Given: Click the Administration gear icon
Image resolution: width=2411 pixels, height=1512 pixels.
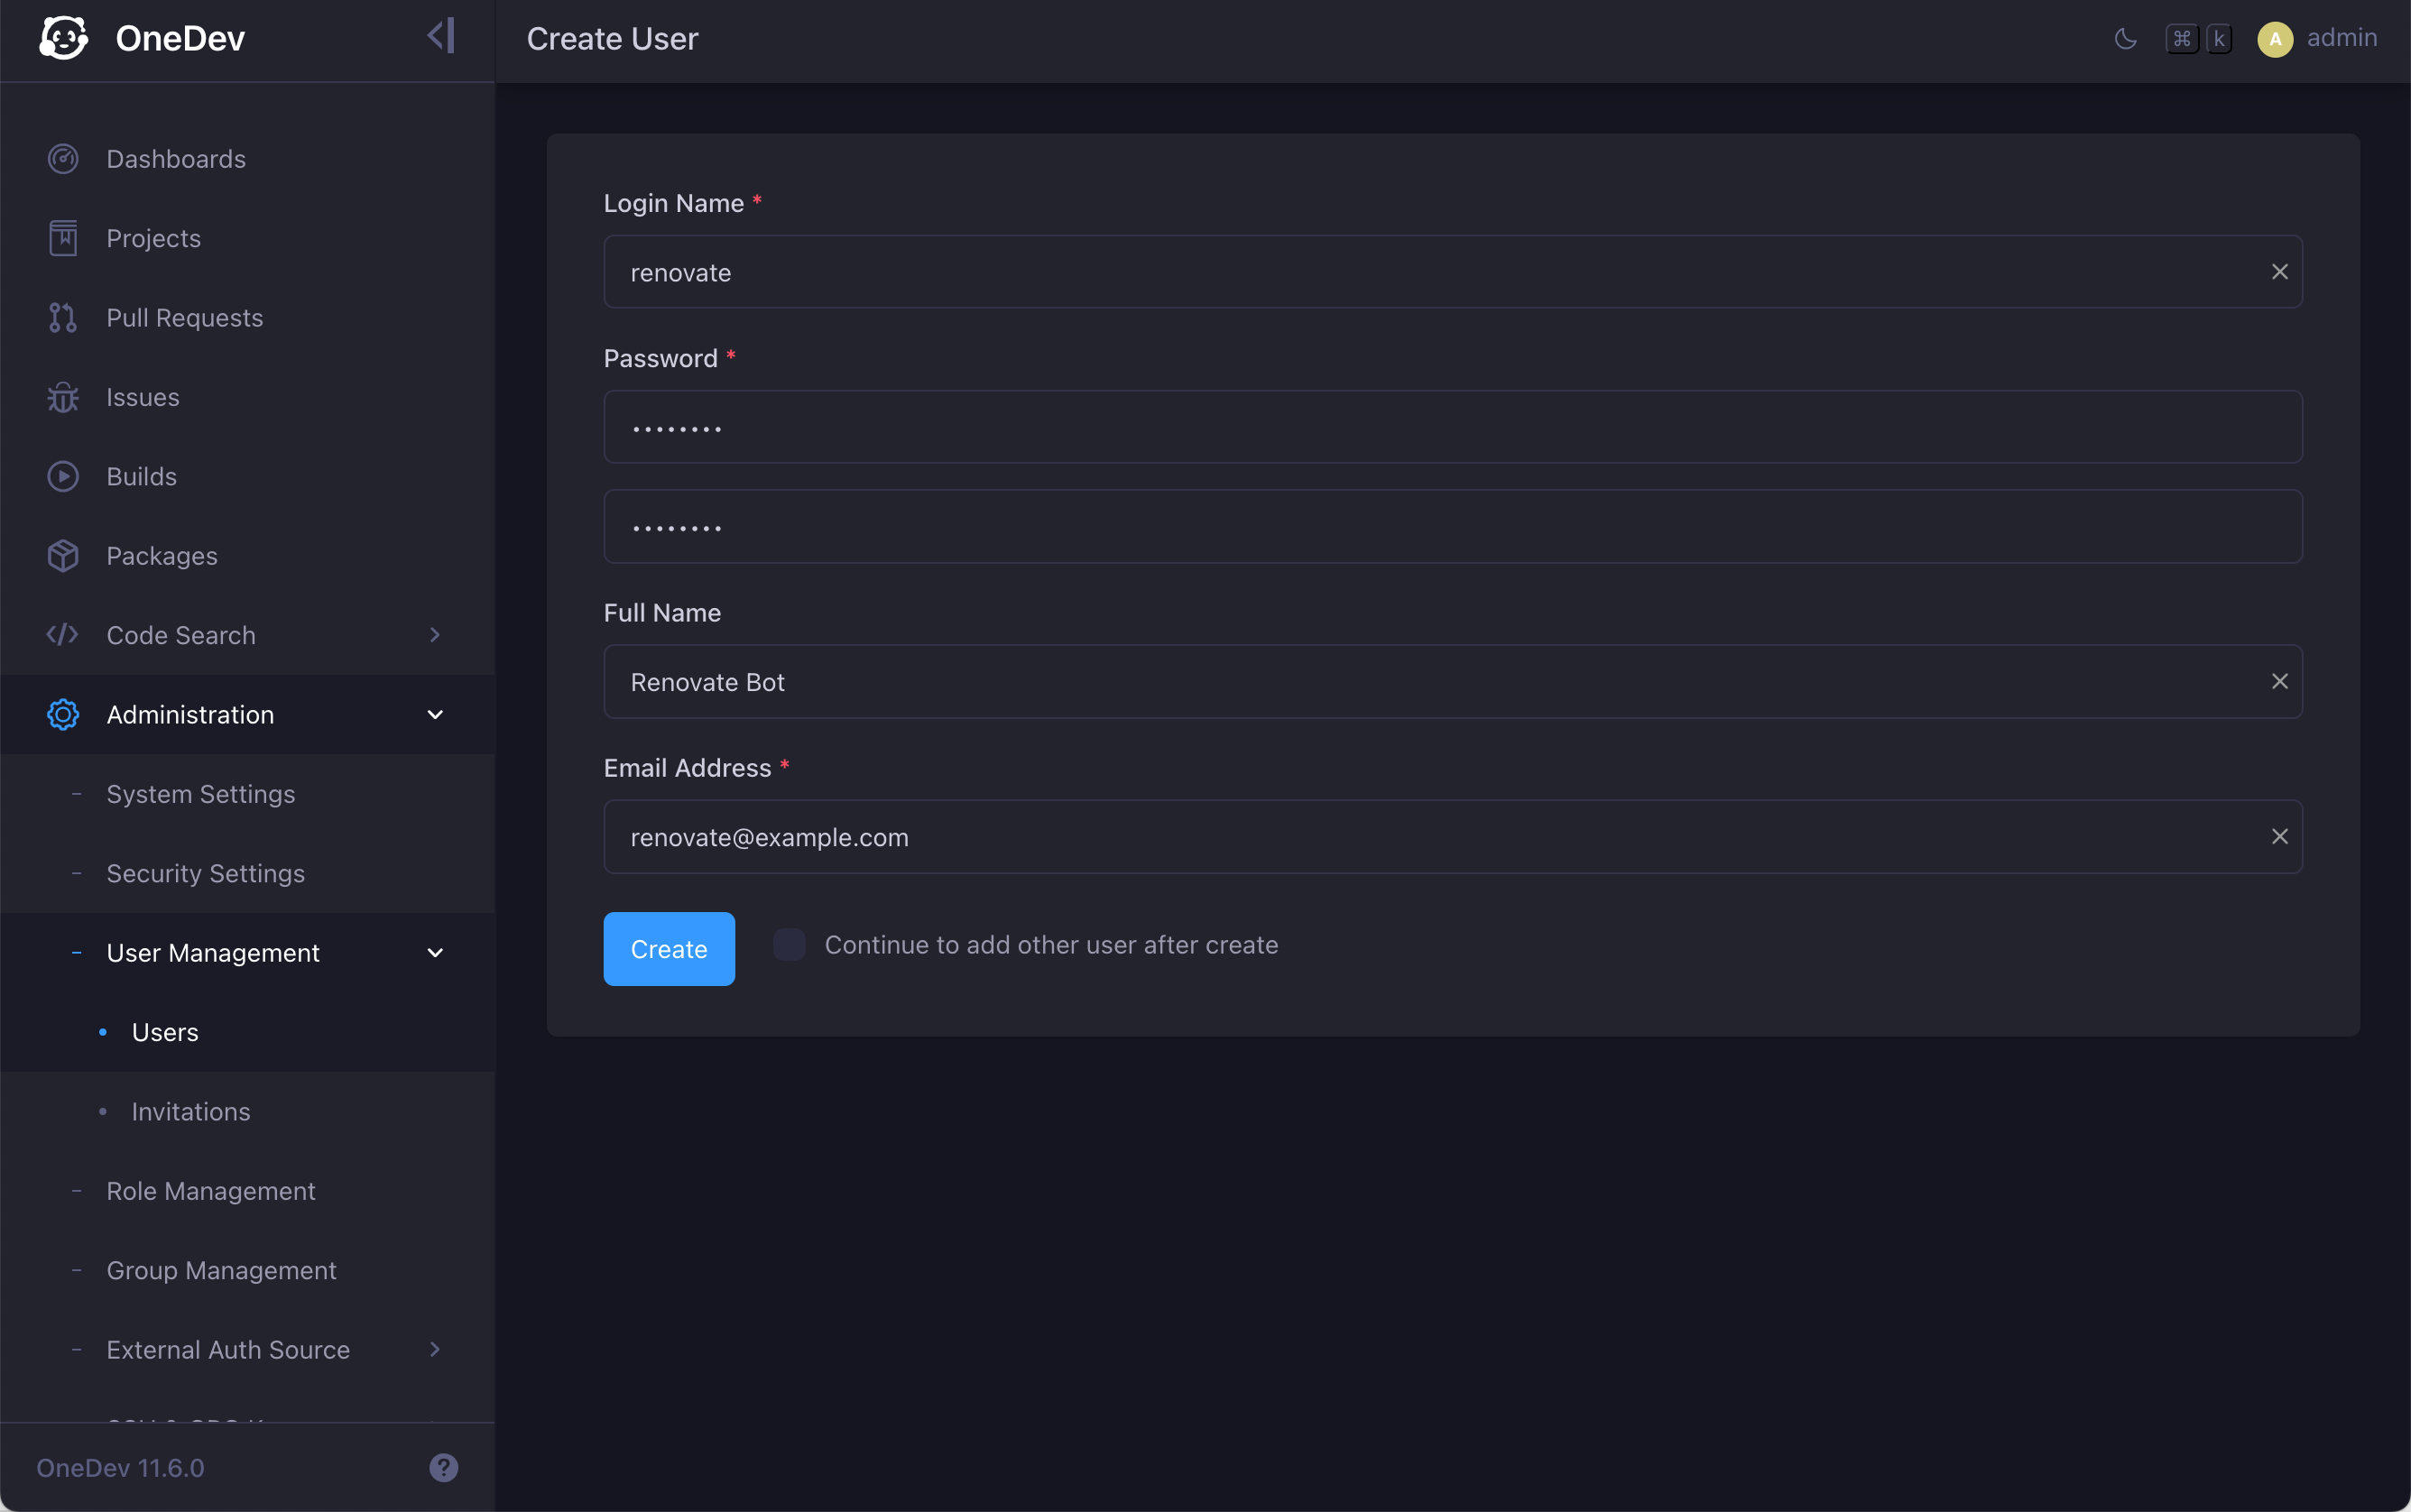Looking at the screenshot, I should click(62, 714).
